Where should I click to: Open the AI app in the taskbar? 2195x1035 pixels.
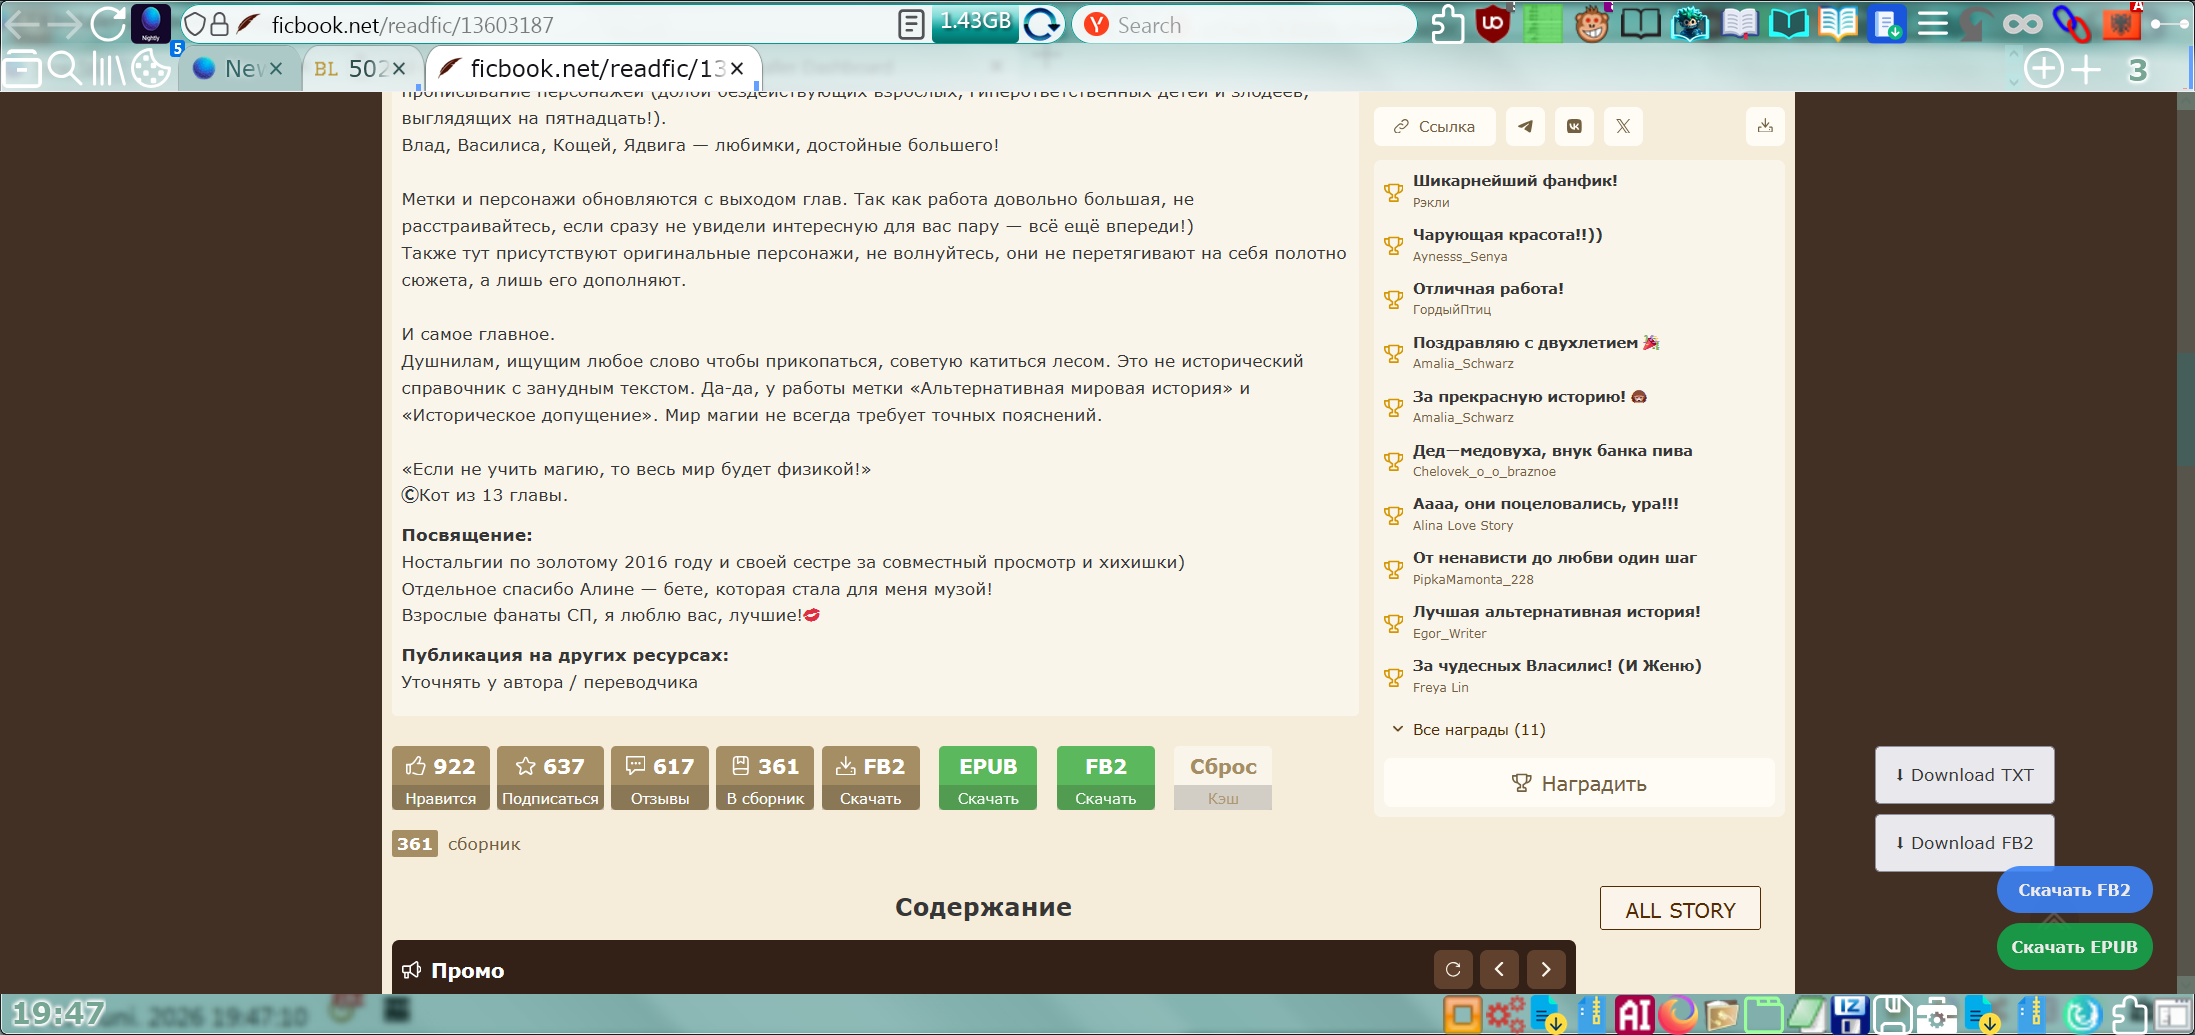pyautogui.click(x=1634, y=1015)
